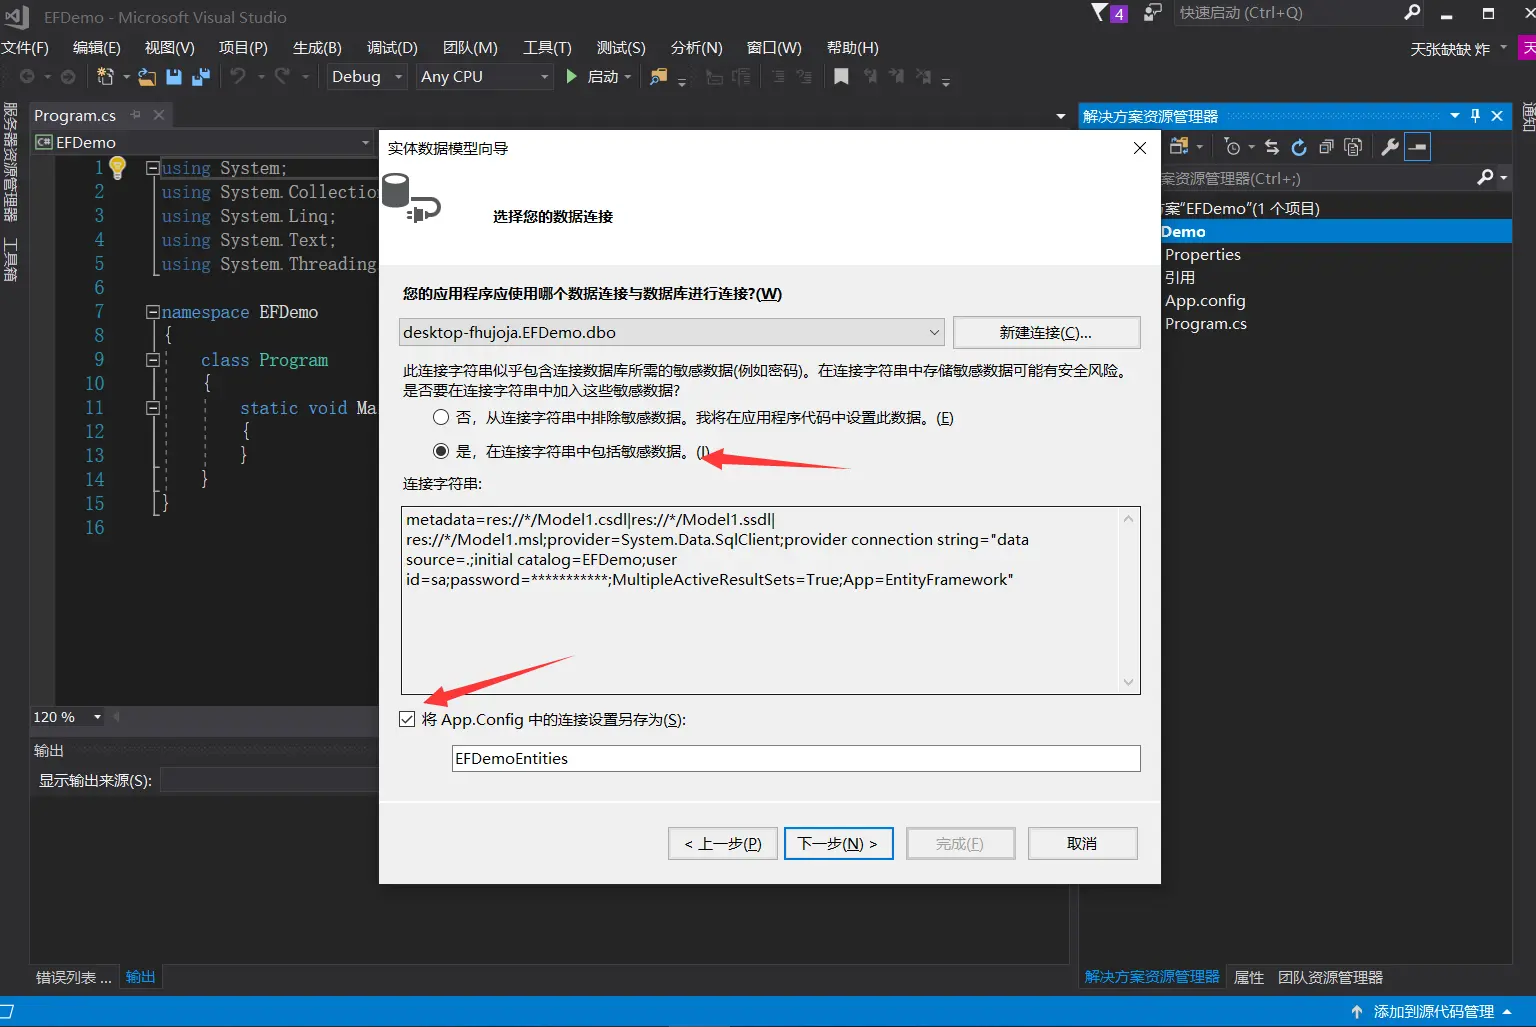Toggle the save connection settings in App.Config checkbox
The height and width of the screenshot is (1027, 1536).
click(407, 719)
